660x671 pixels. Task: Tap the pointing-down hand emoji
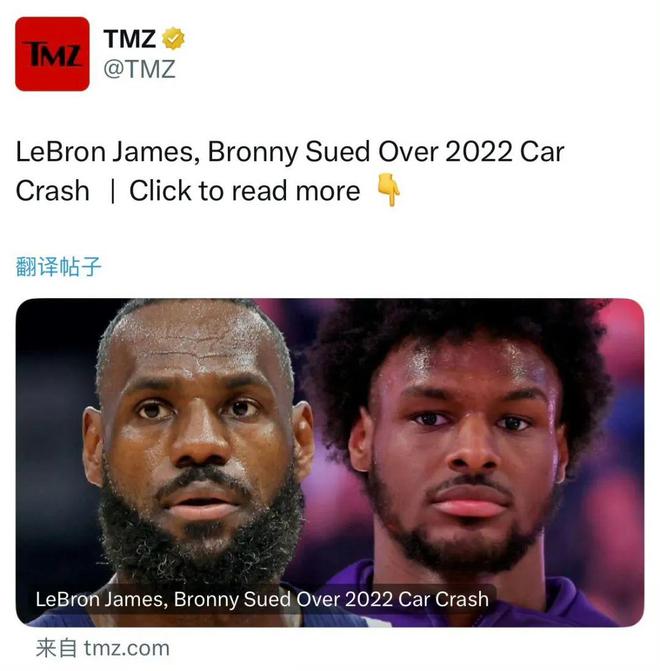[x=388, y=190]
